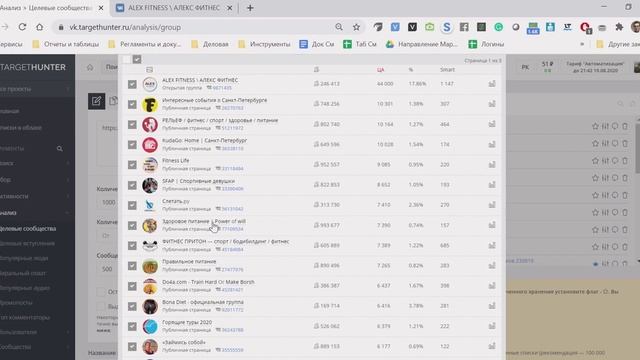Uncheck KudaGo: Home row checkbox

132,144
